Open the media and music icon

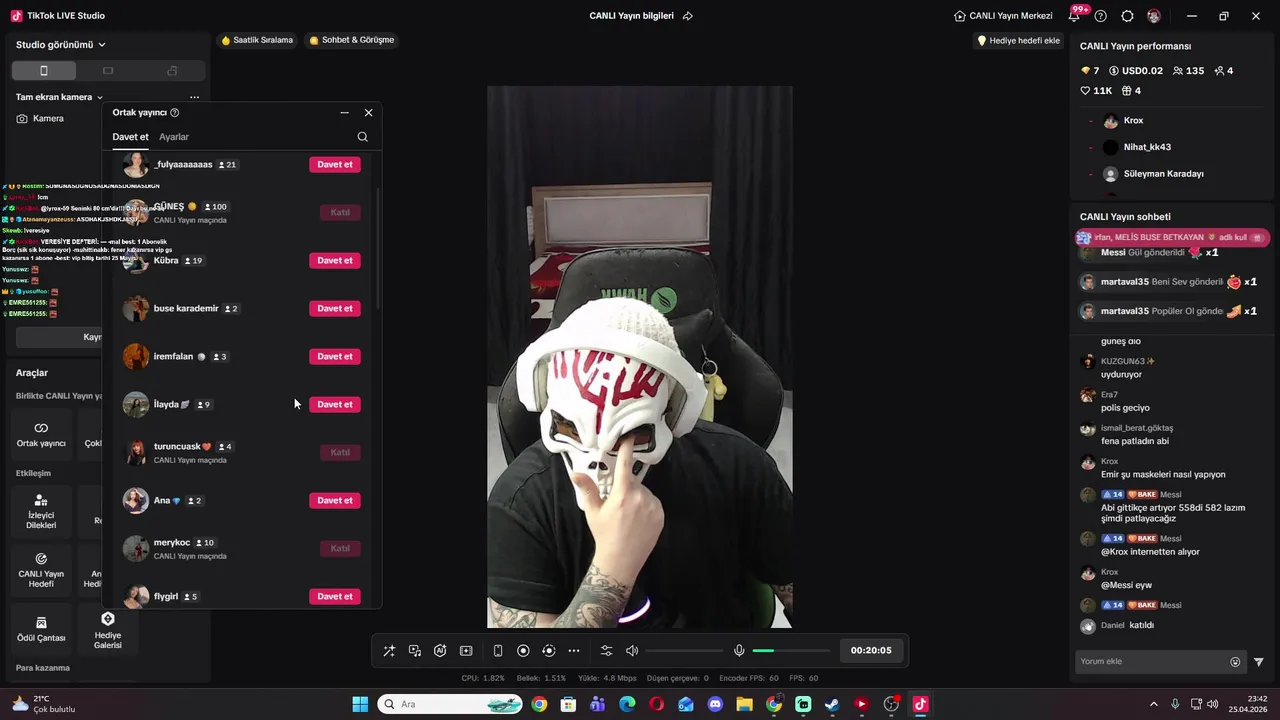click(415, 650)
